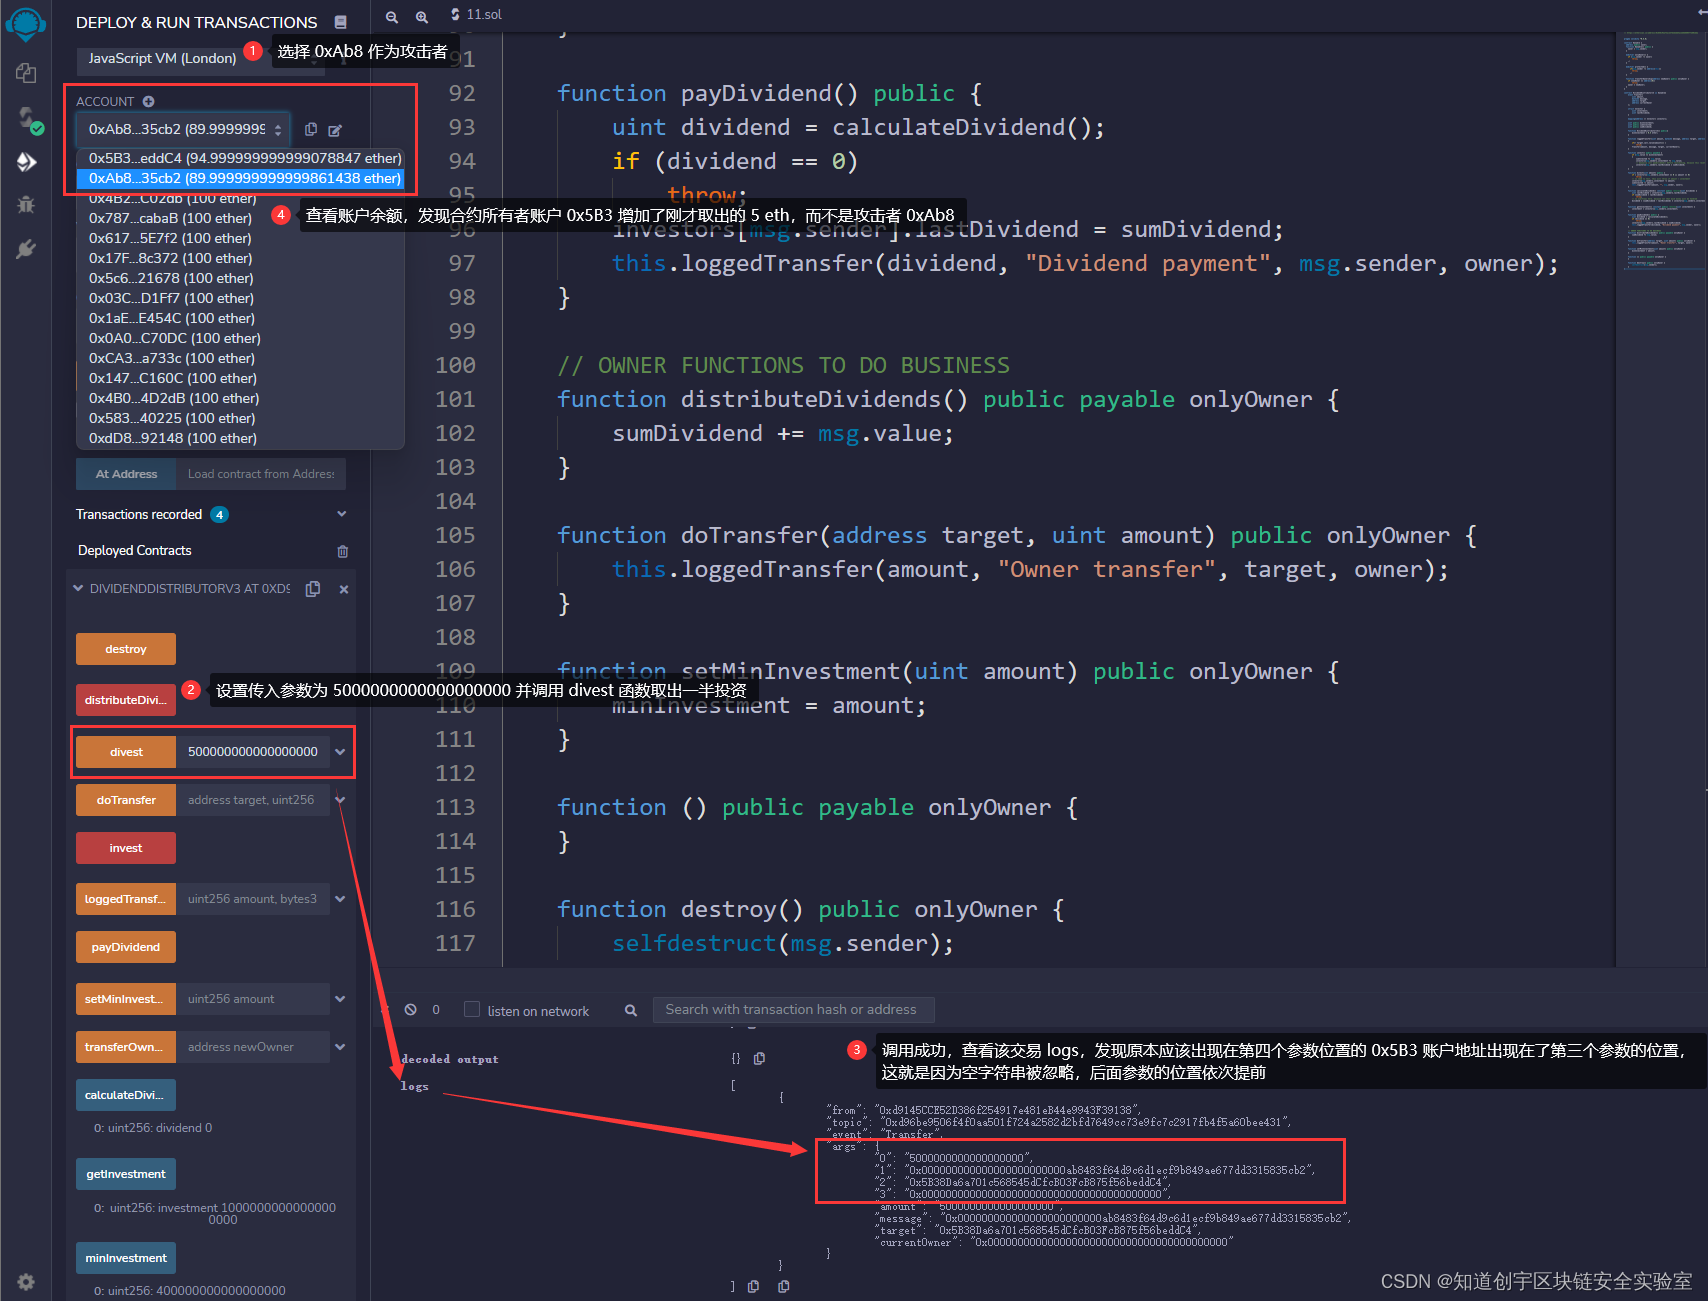
Task: Create a new account with the plus icon
Action: point(149,101)
